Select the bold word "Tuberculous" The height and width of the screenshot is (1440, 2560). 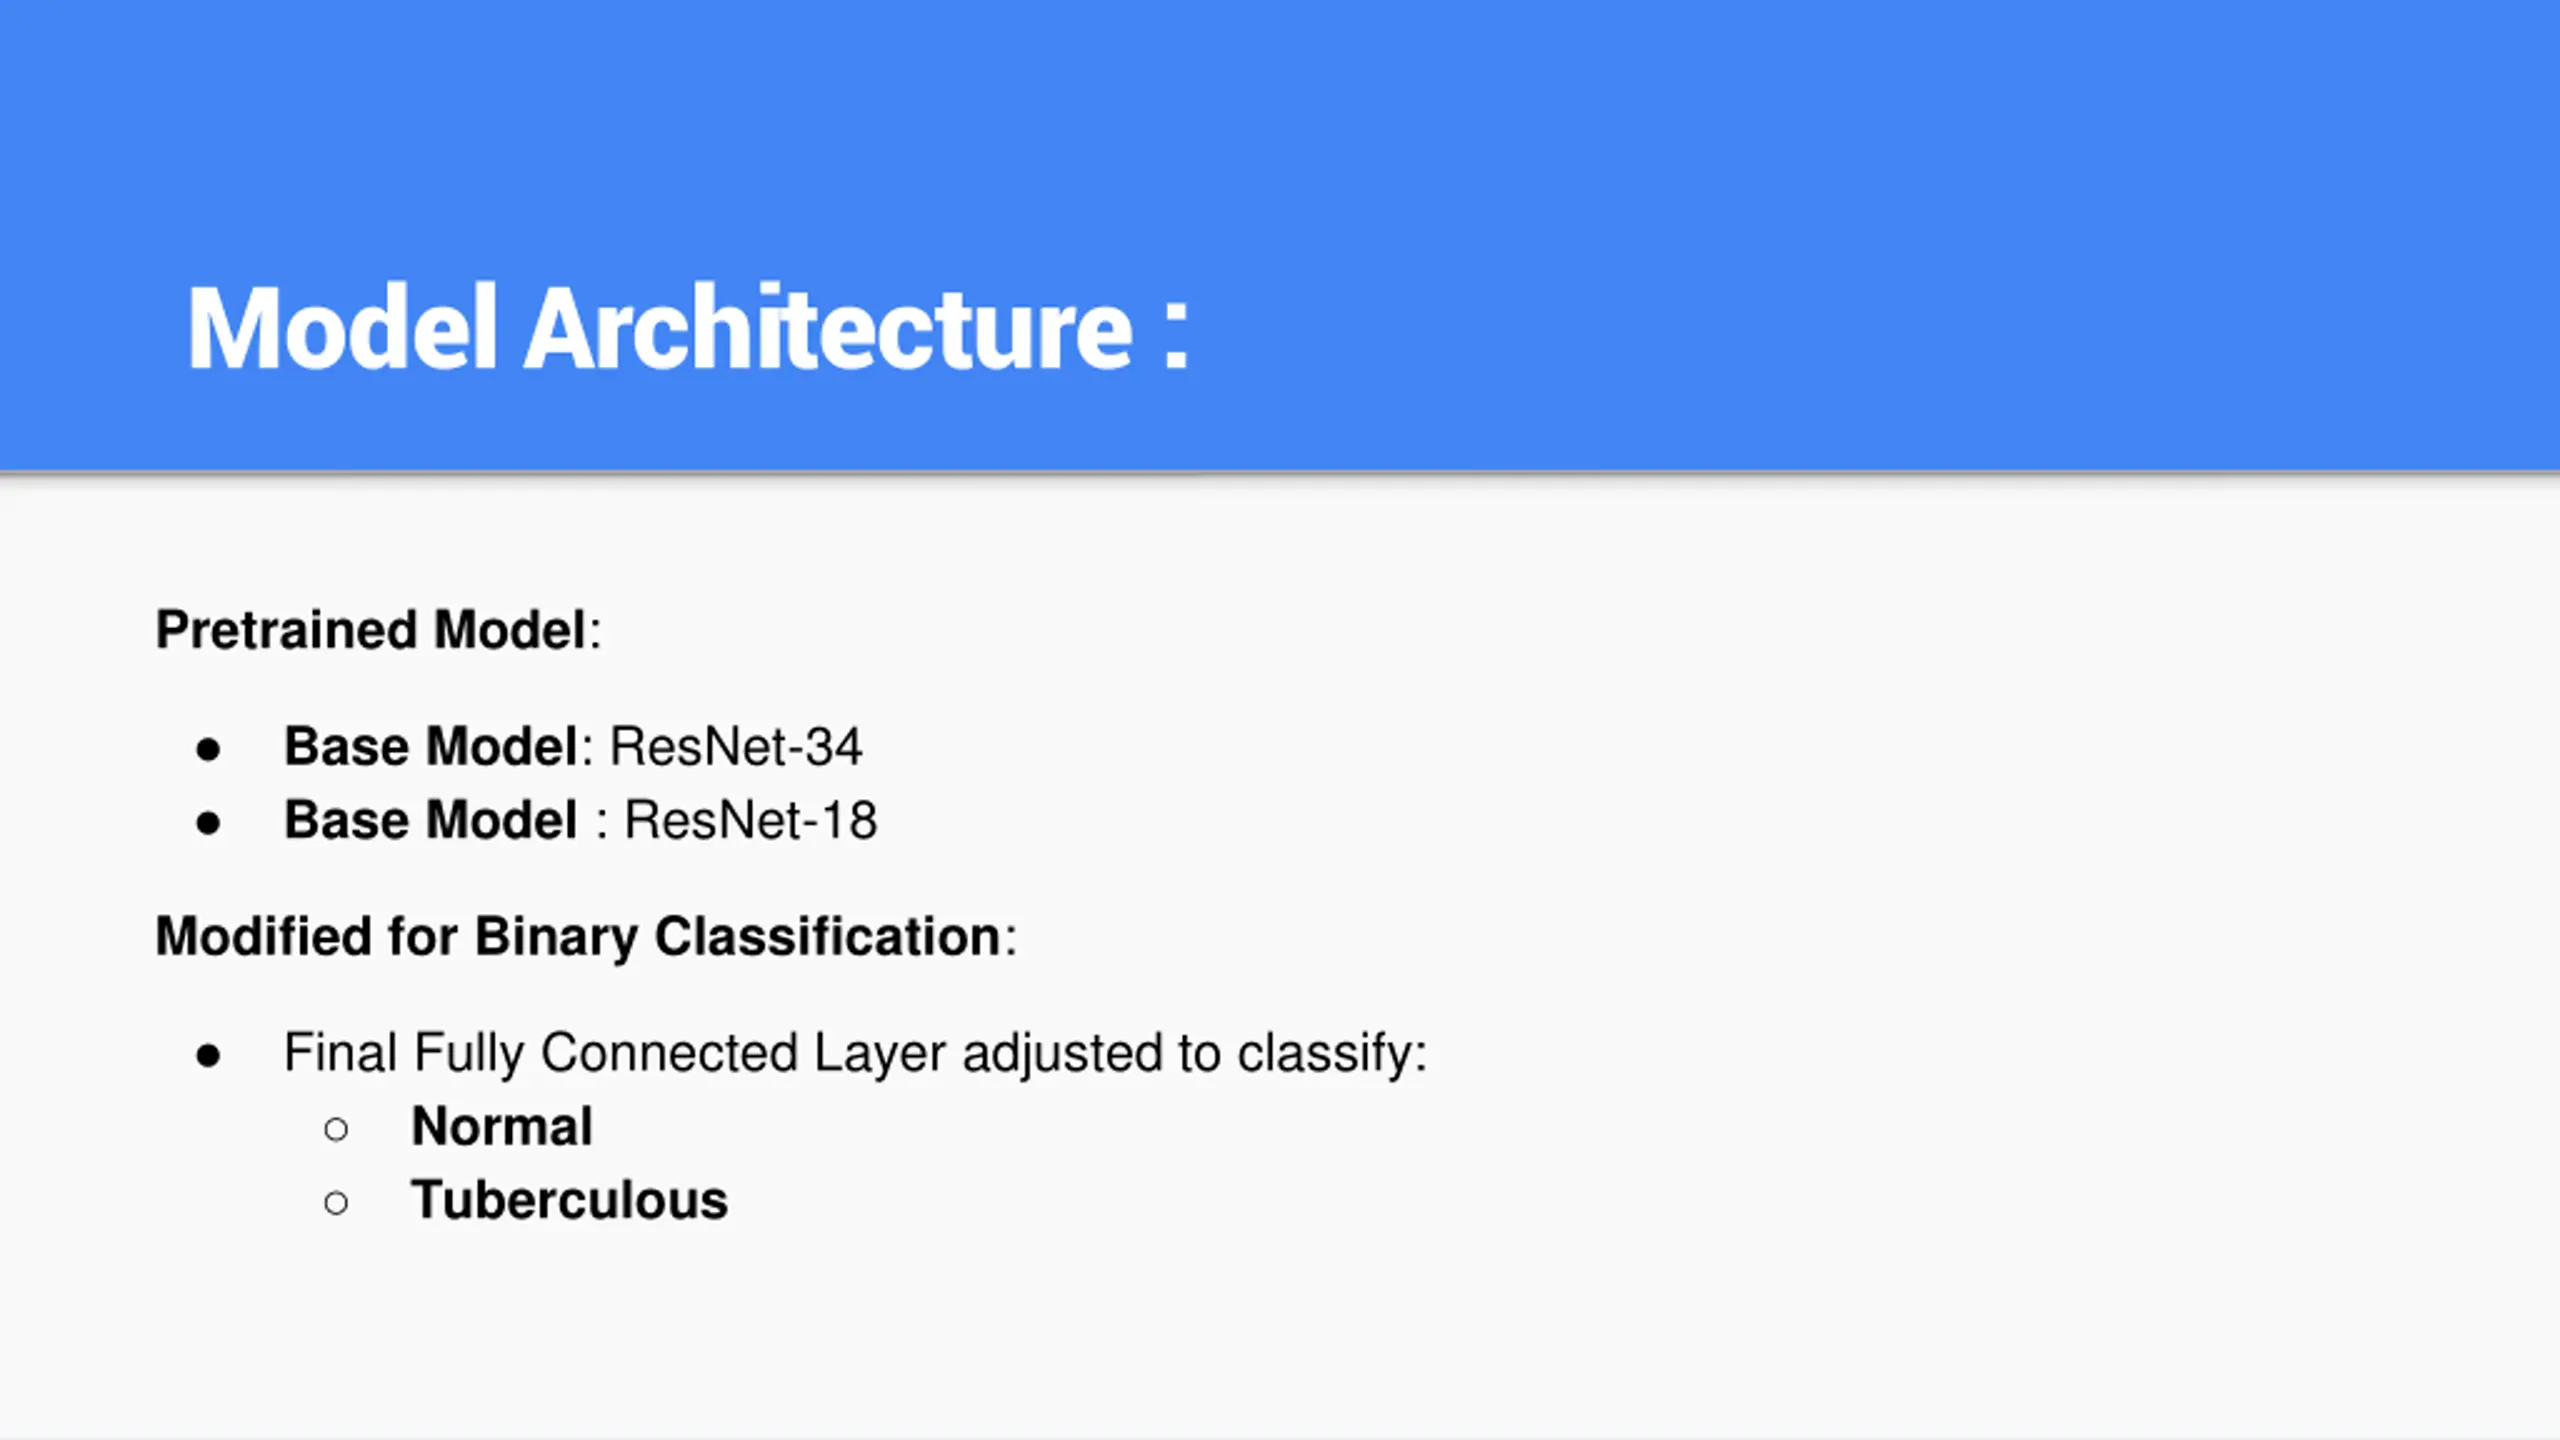(569, 1201)
